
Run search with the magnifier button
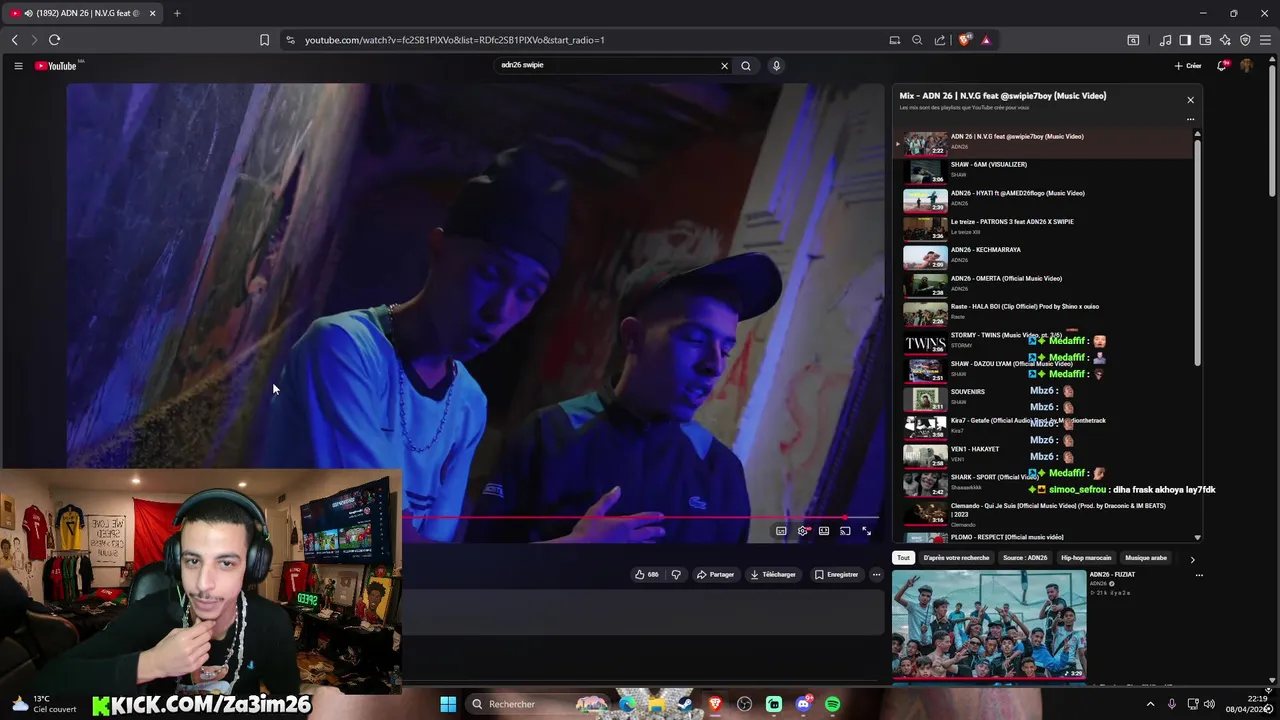coord(746,66)
